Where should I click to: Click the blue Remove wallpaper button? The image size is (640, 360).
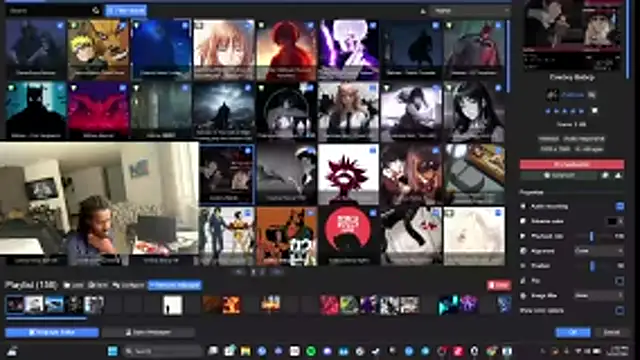(x=175, y=285)
